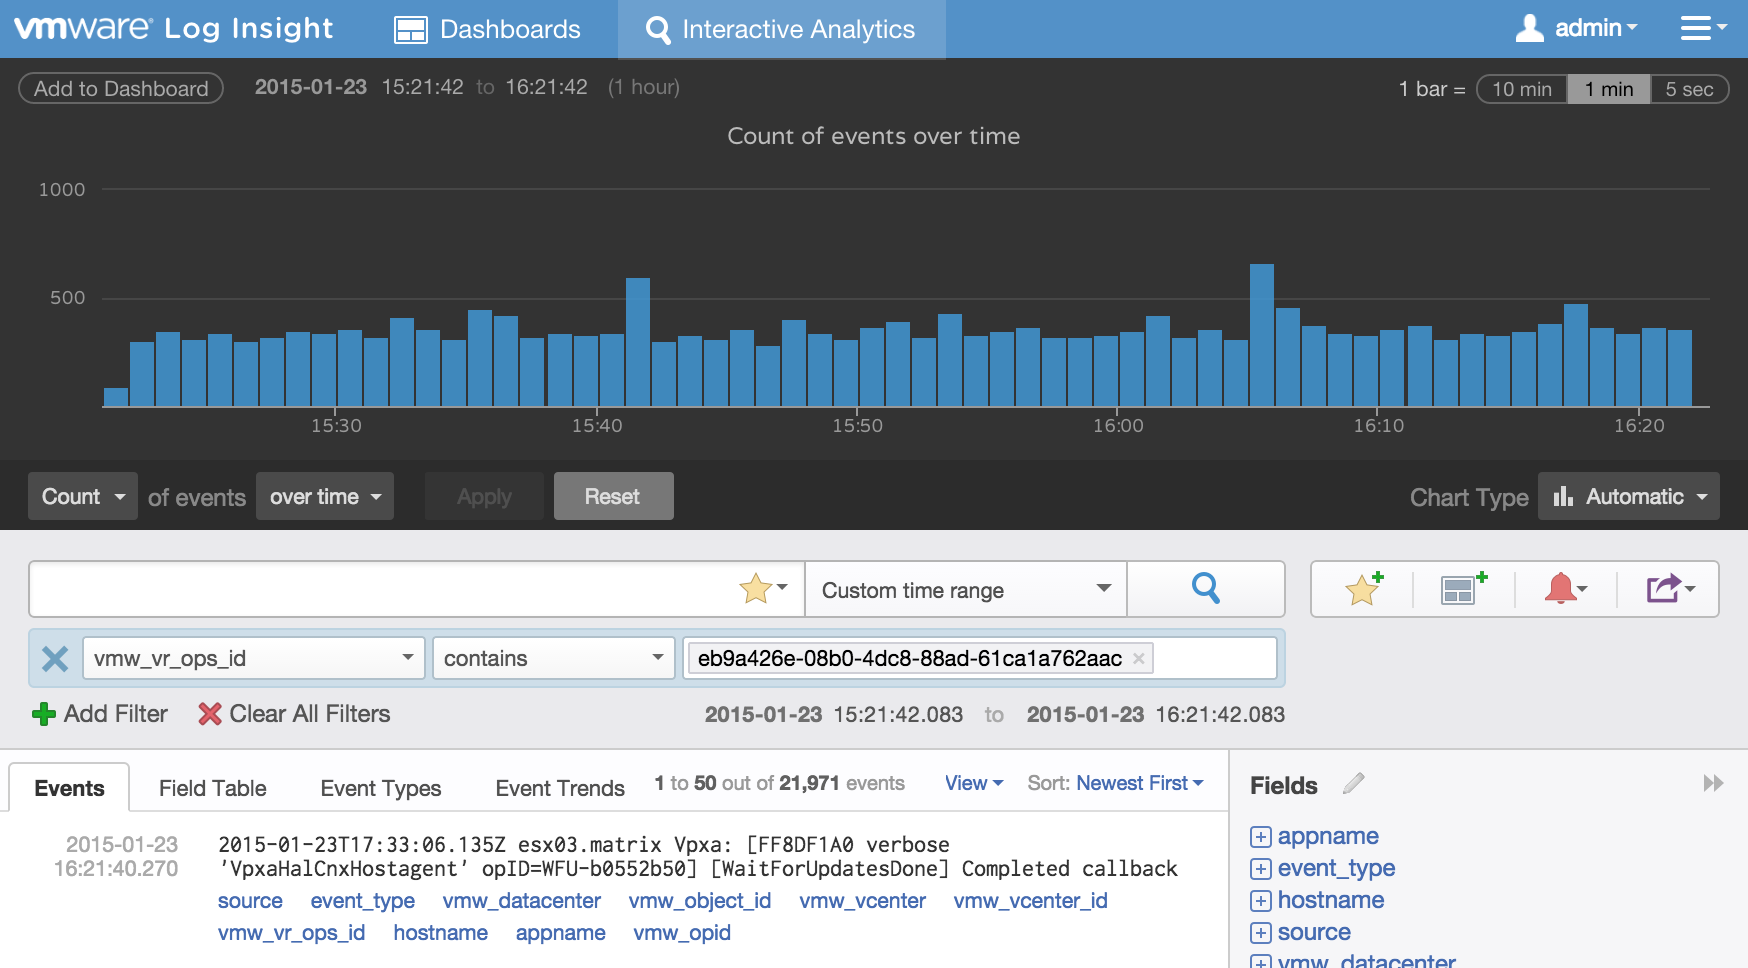
Task: Set bar interval to 10 min
Action: 1521,89
